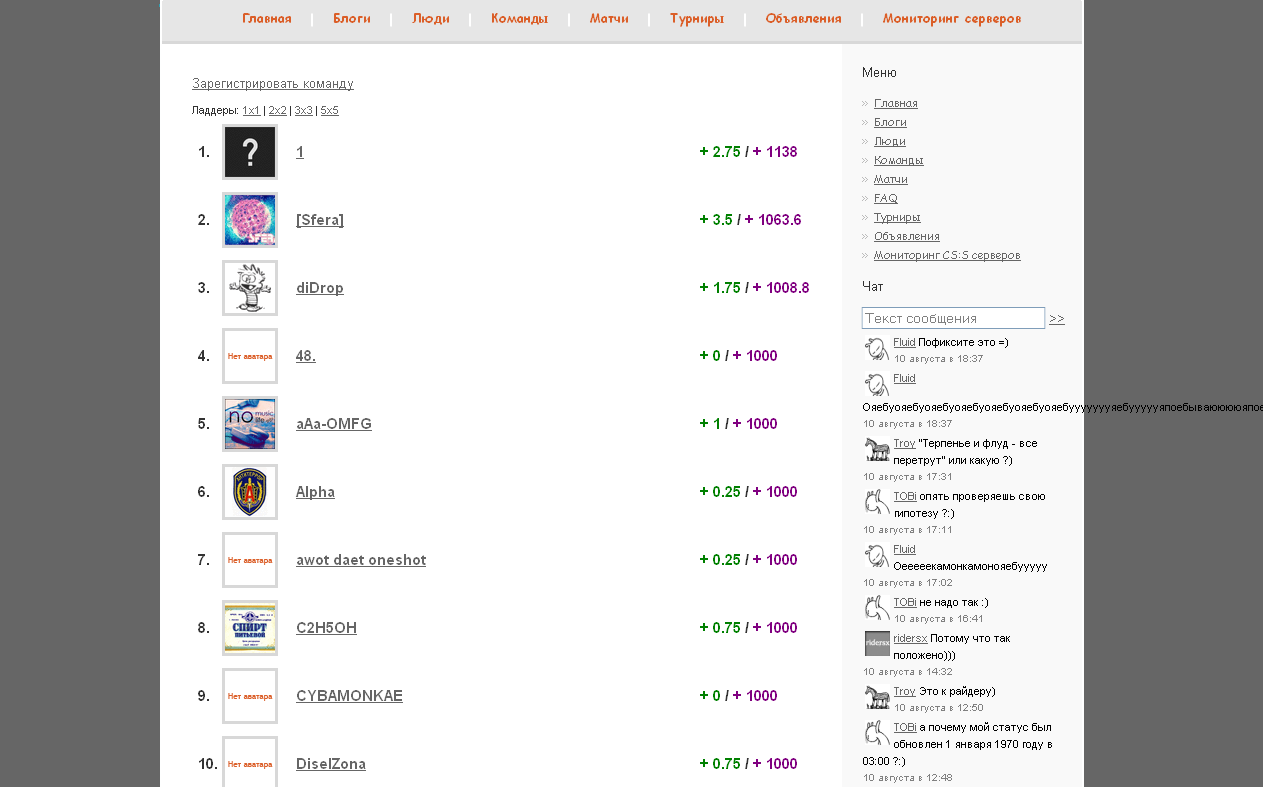Open the awot daet oneshot team page
Image resolution: width=1263 pixels, height=787 pixels.
[361, 560]
